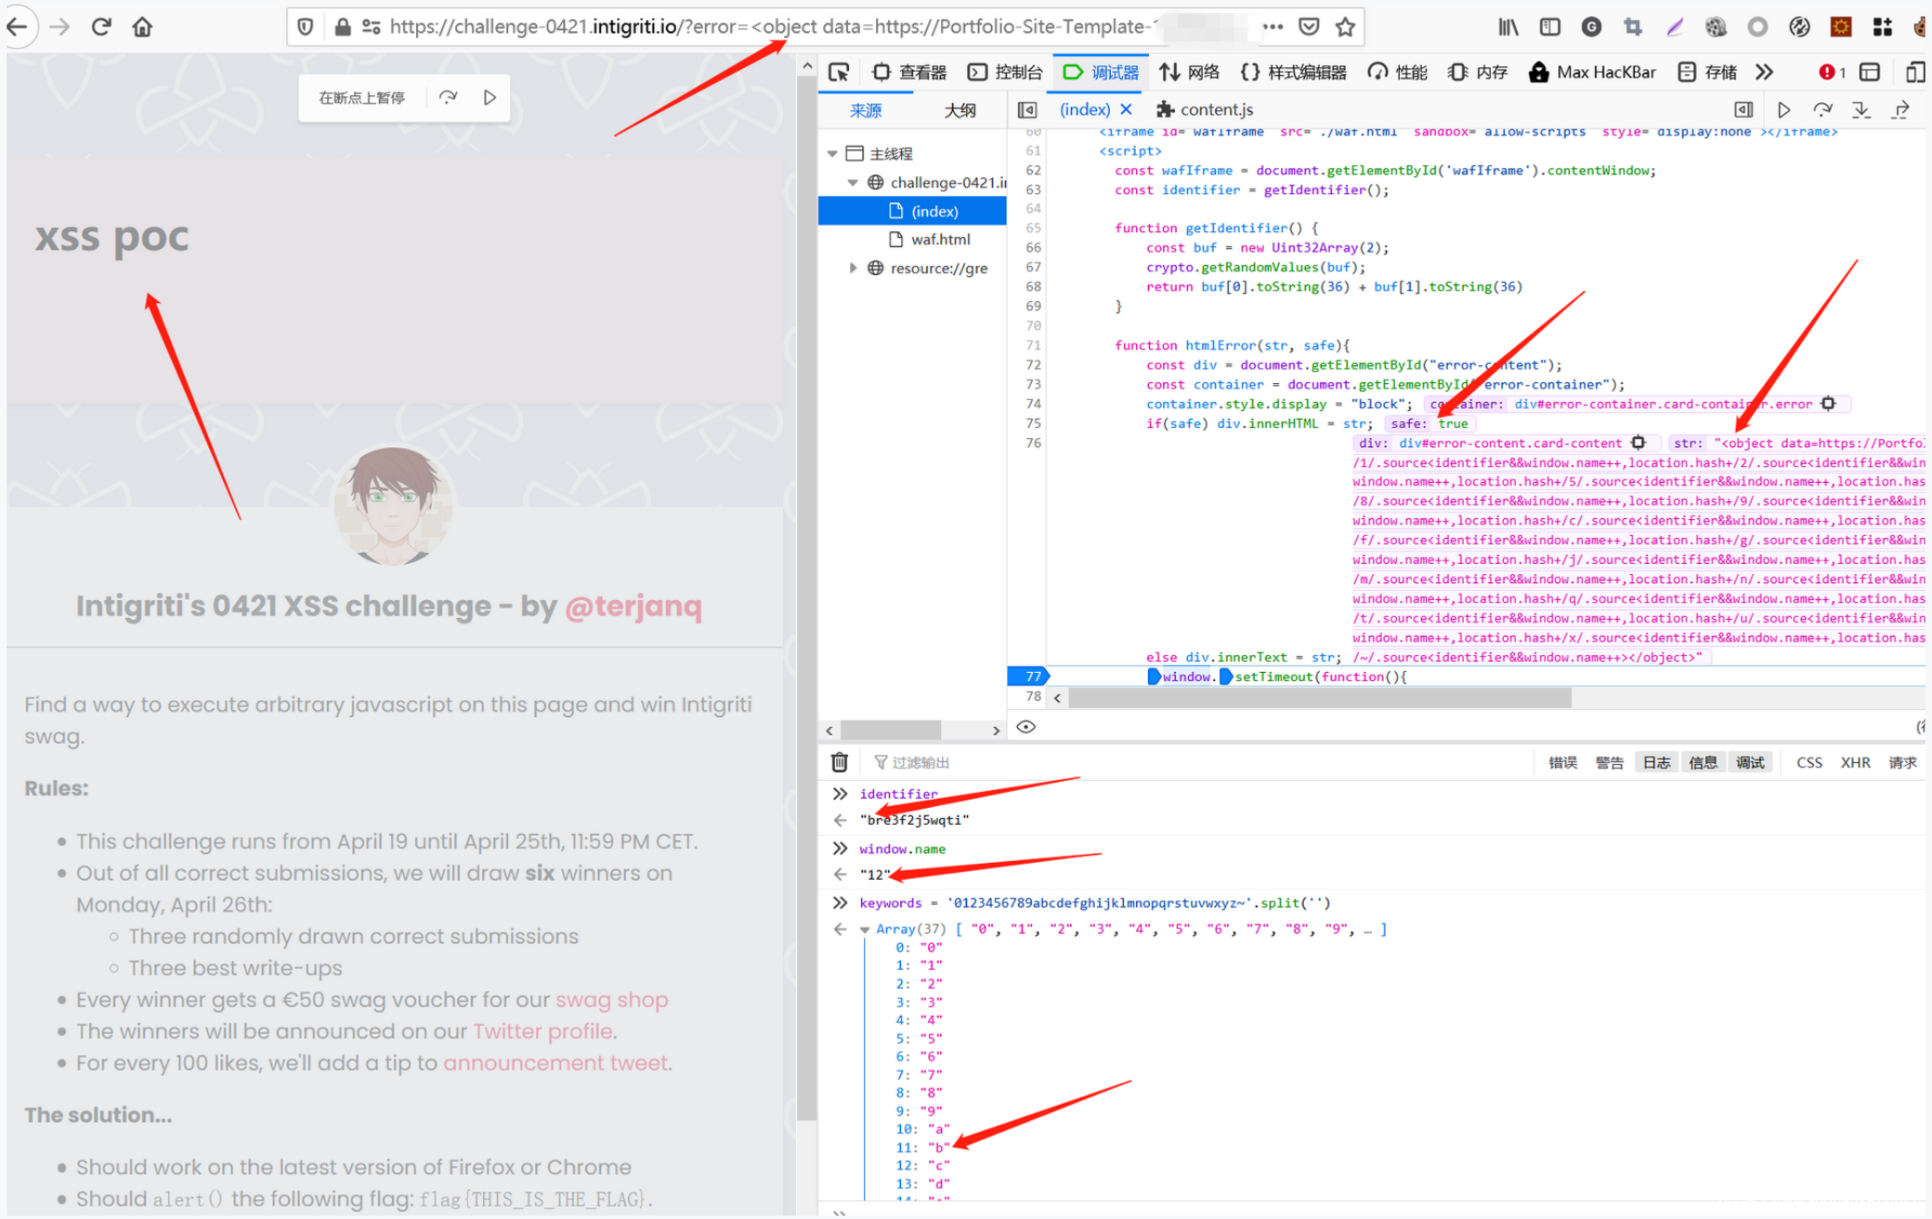
Task: Click the debugger Resume play icon
Action: tap(1783, 110)
